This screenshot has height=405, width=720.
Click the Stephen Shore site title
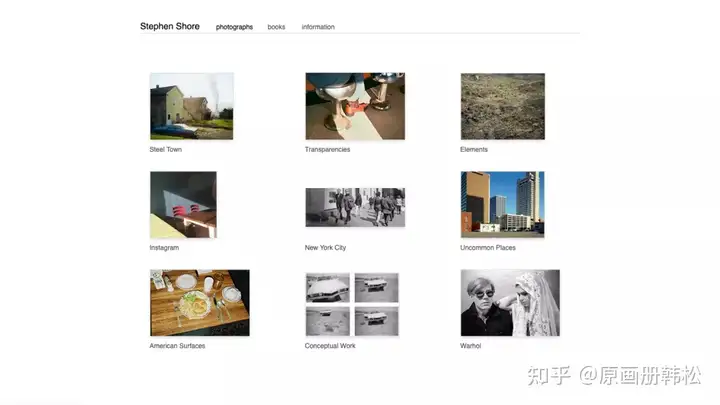[169, 26]
